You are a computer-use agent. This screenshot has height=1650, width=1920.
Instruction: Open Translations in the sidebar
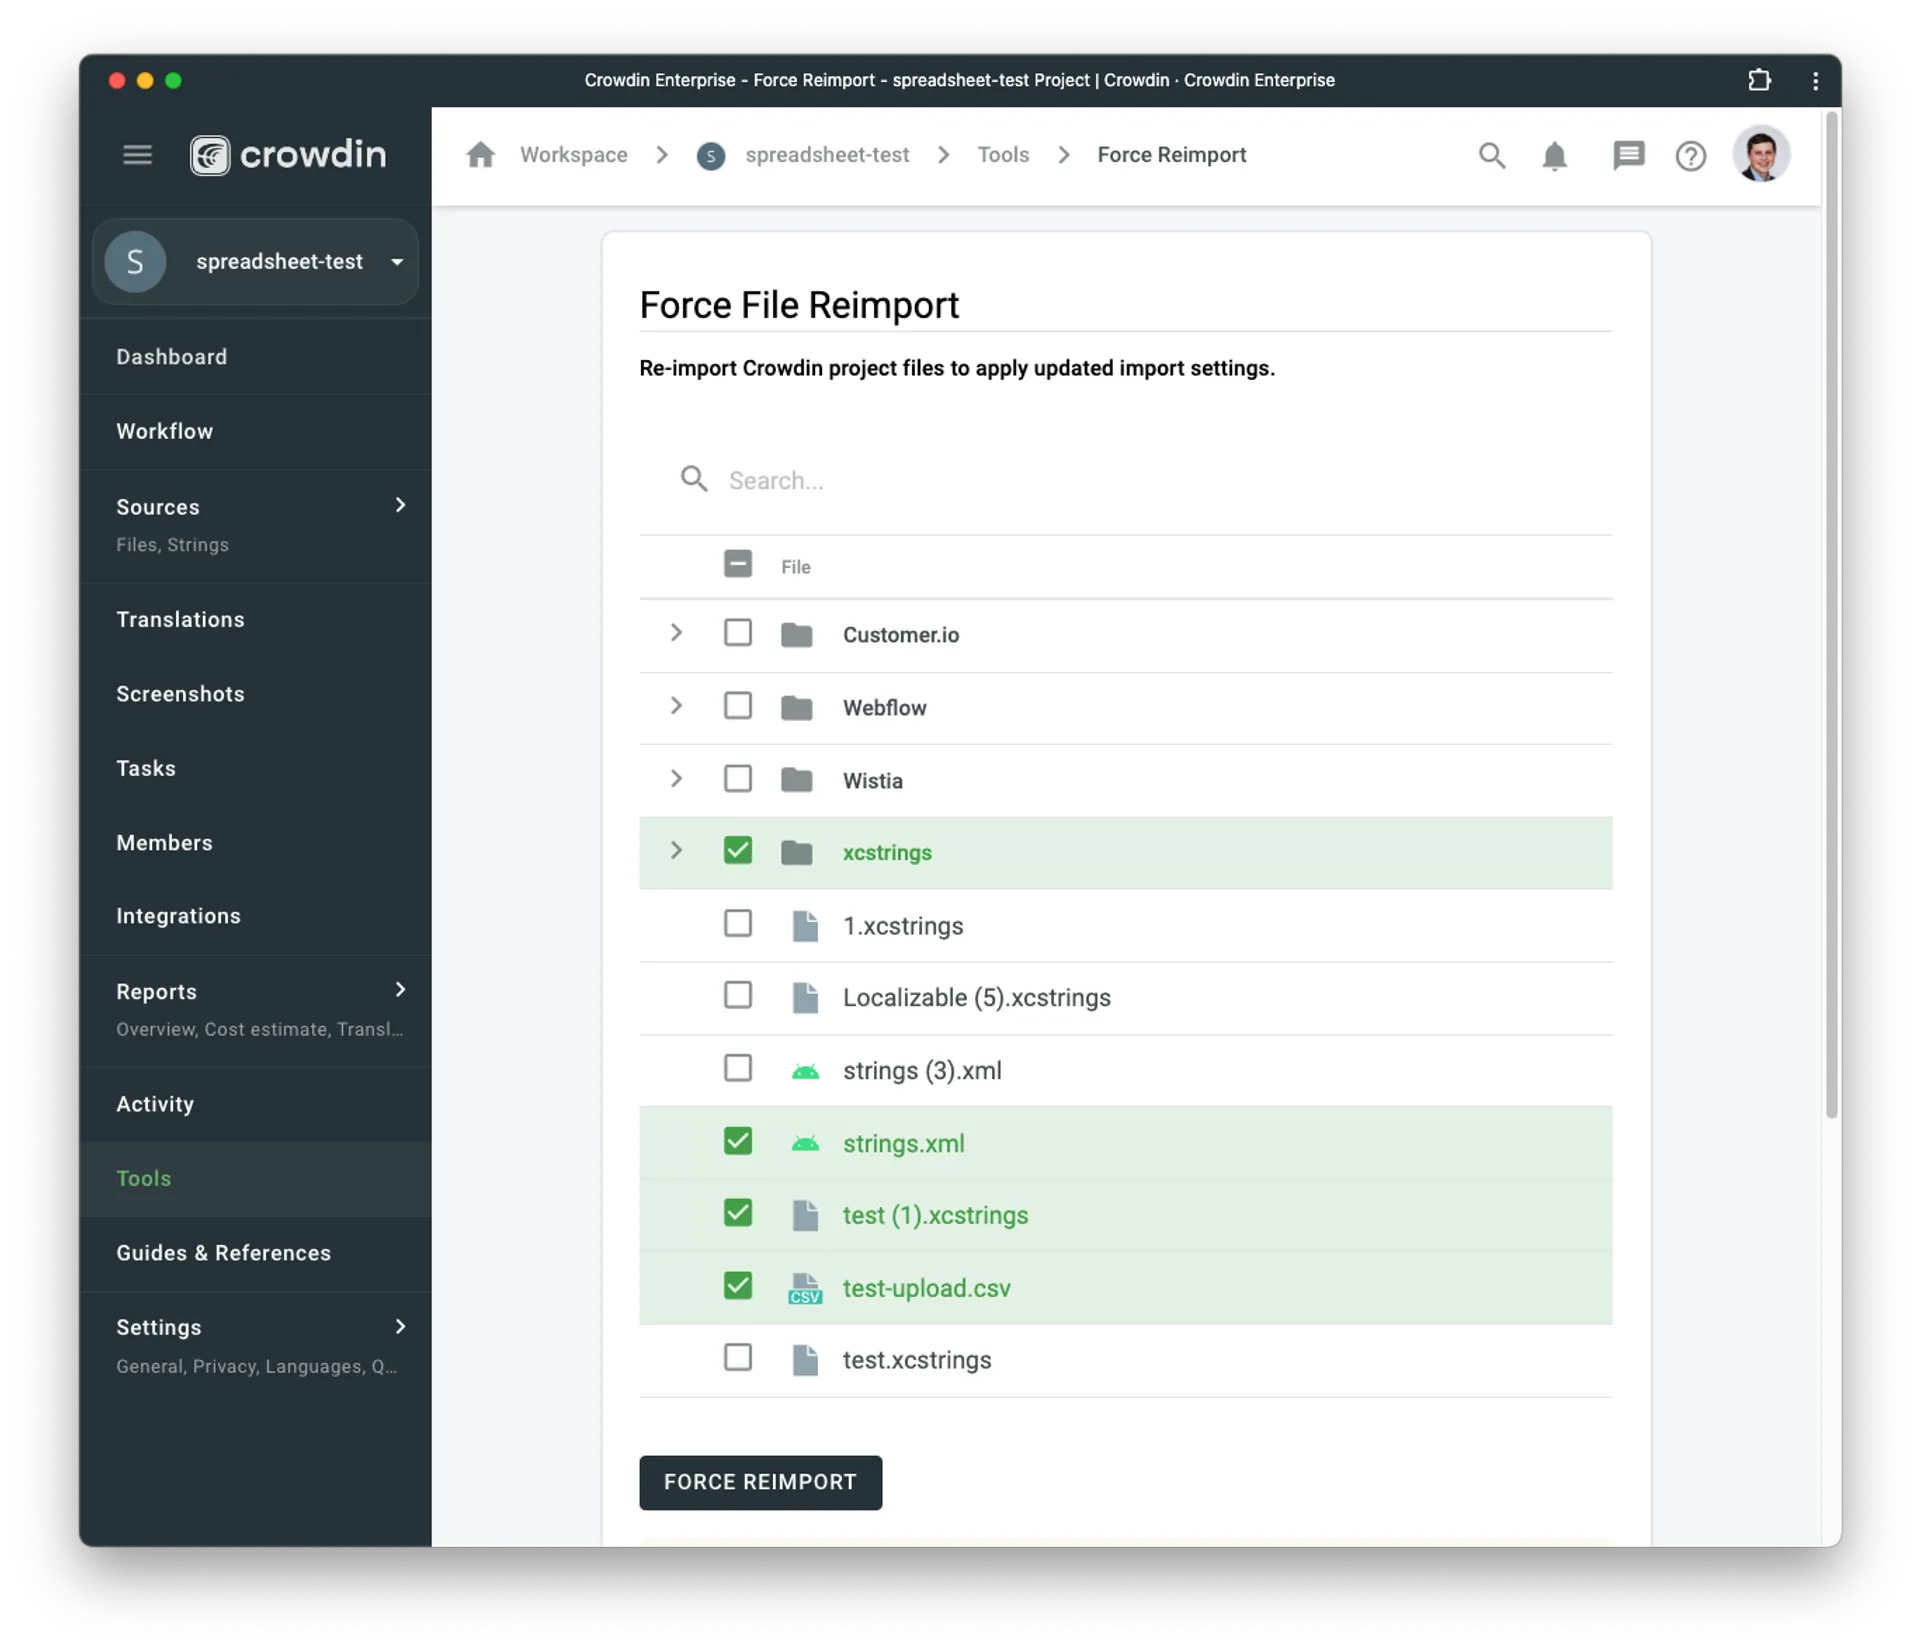(255, 620)
